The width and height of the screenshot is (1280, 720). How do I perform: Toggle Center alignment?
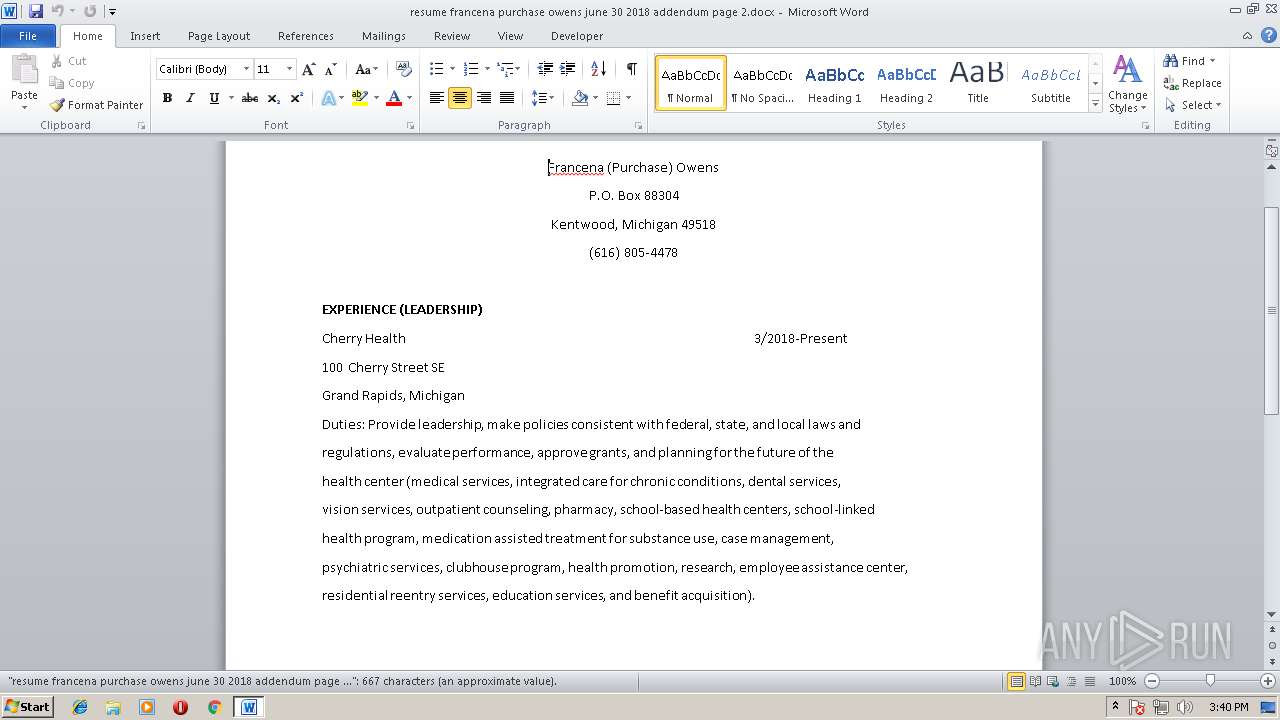pos(460,98)
